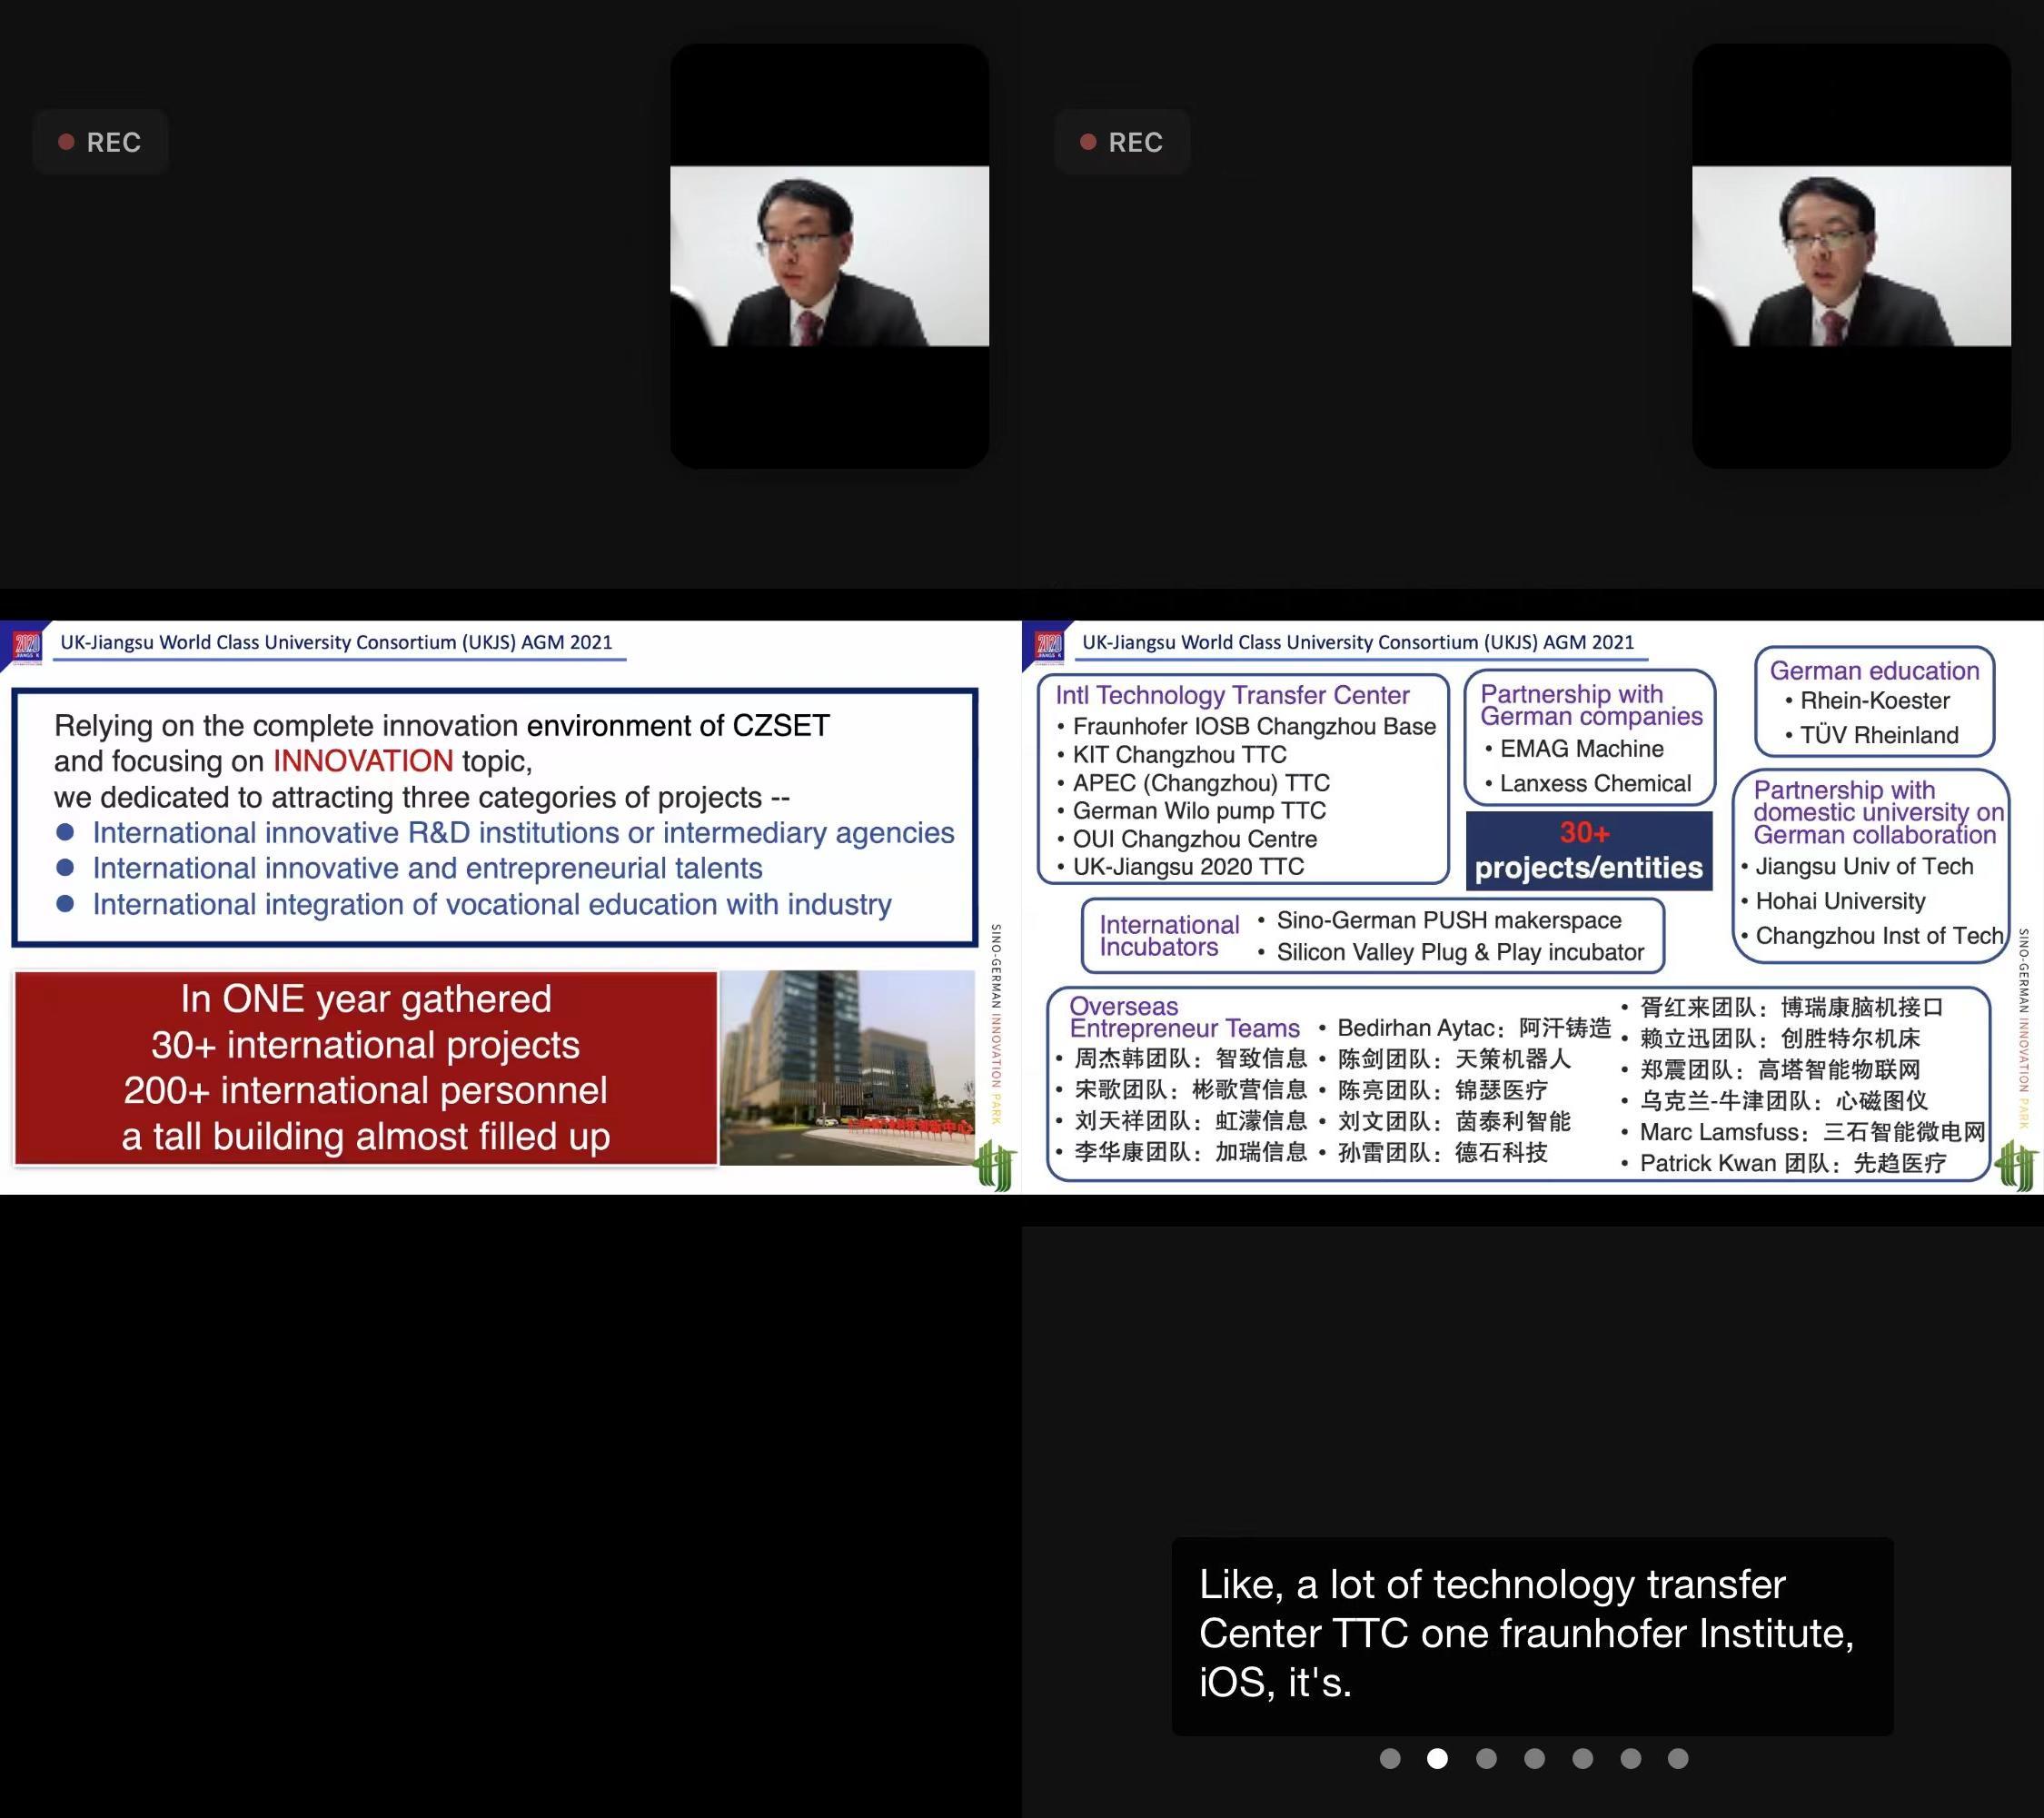Image resolution: width=2044 pixels, height=1818 pixels.
Task: Select 'Jiangsu Univ of Tech' bullet
Action: click(1864, 866)
